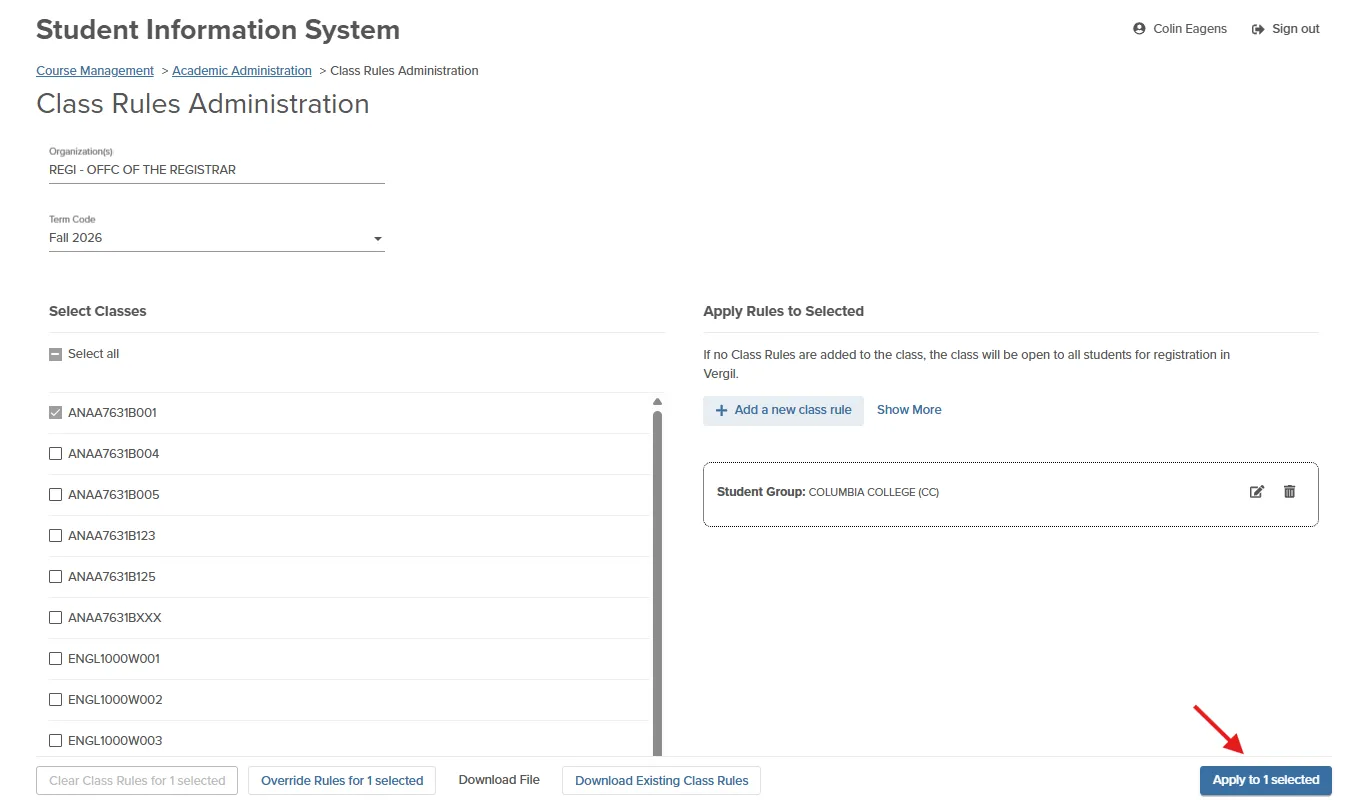Screen dimensions: 1361x800
Task: Click the Organization(s) field
Action: 217,170
